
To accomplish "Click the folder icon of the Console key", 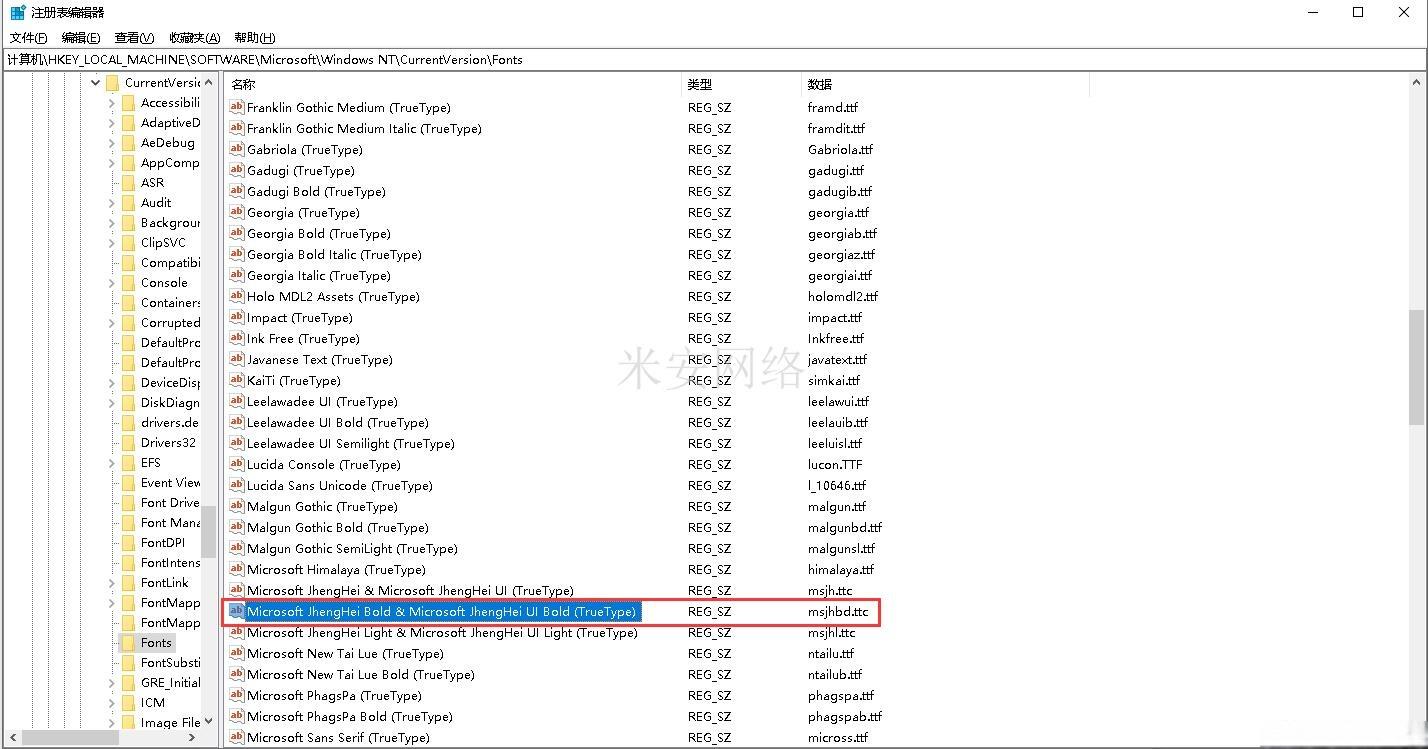I will pos(128,282).
